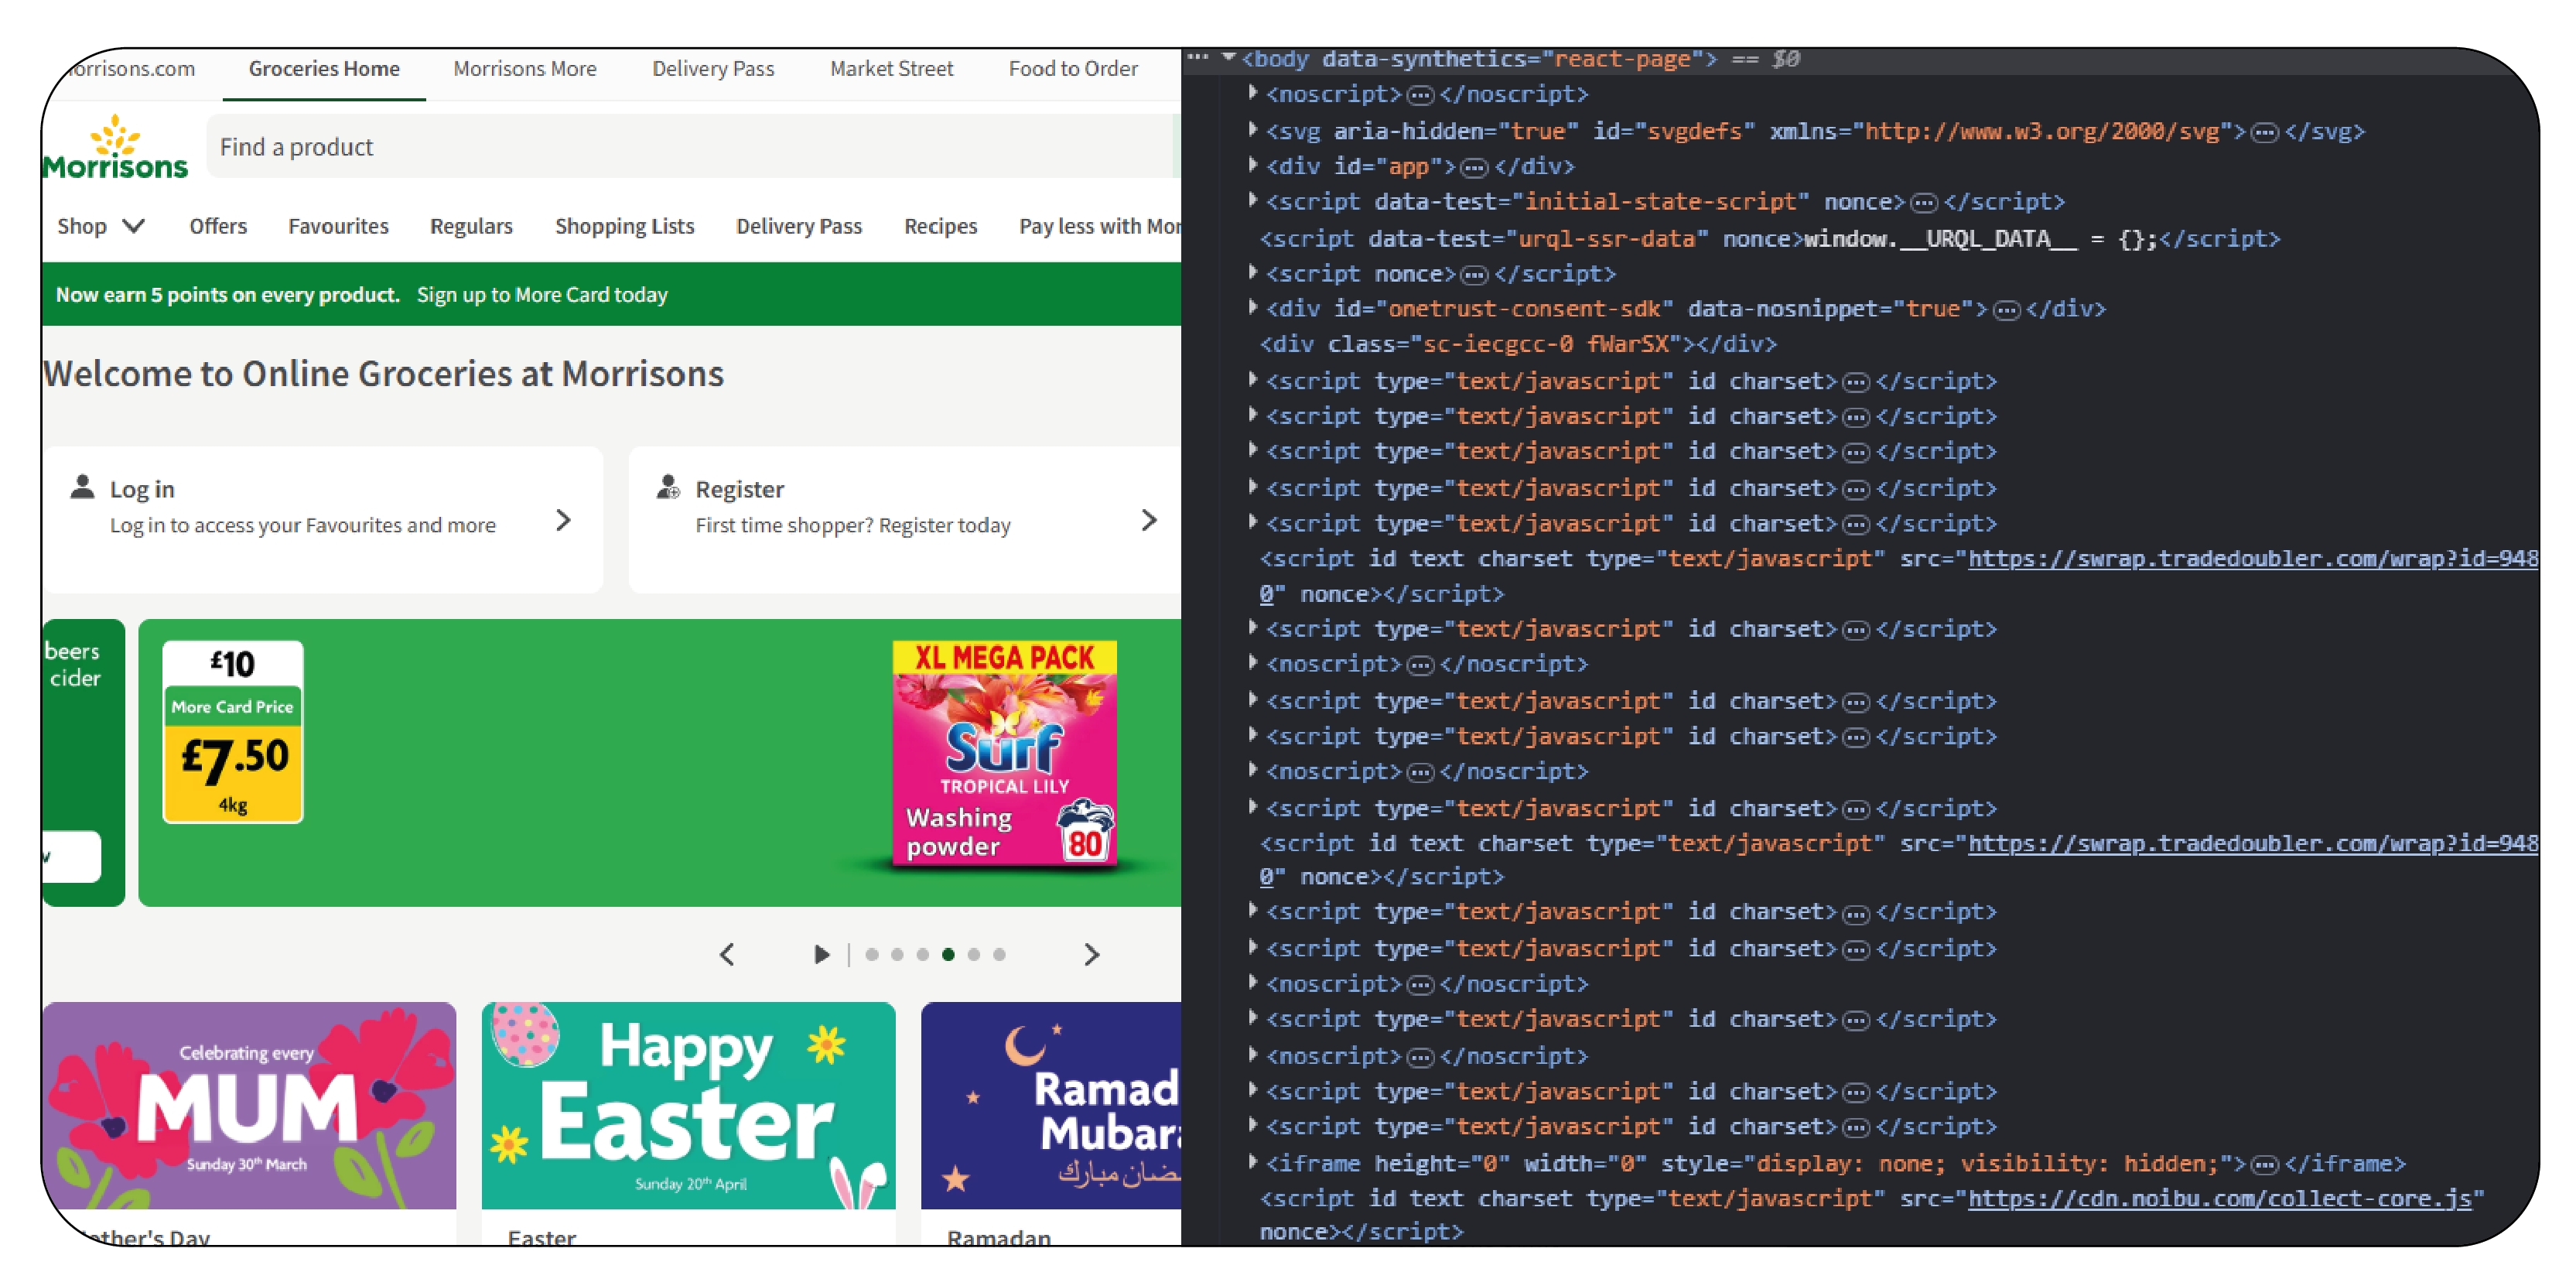Expand the first noscript node
The height and width of the screenshot is (1279, 2576).
pyautogui.click(x=1252, y=93)
